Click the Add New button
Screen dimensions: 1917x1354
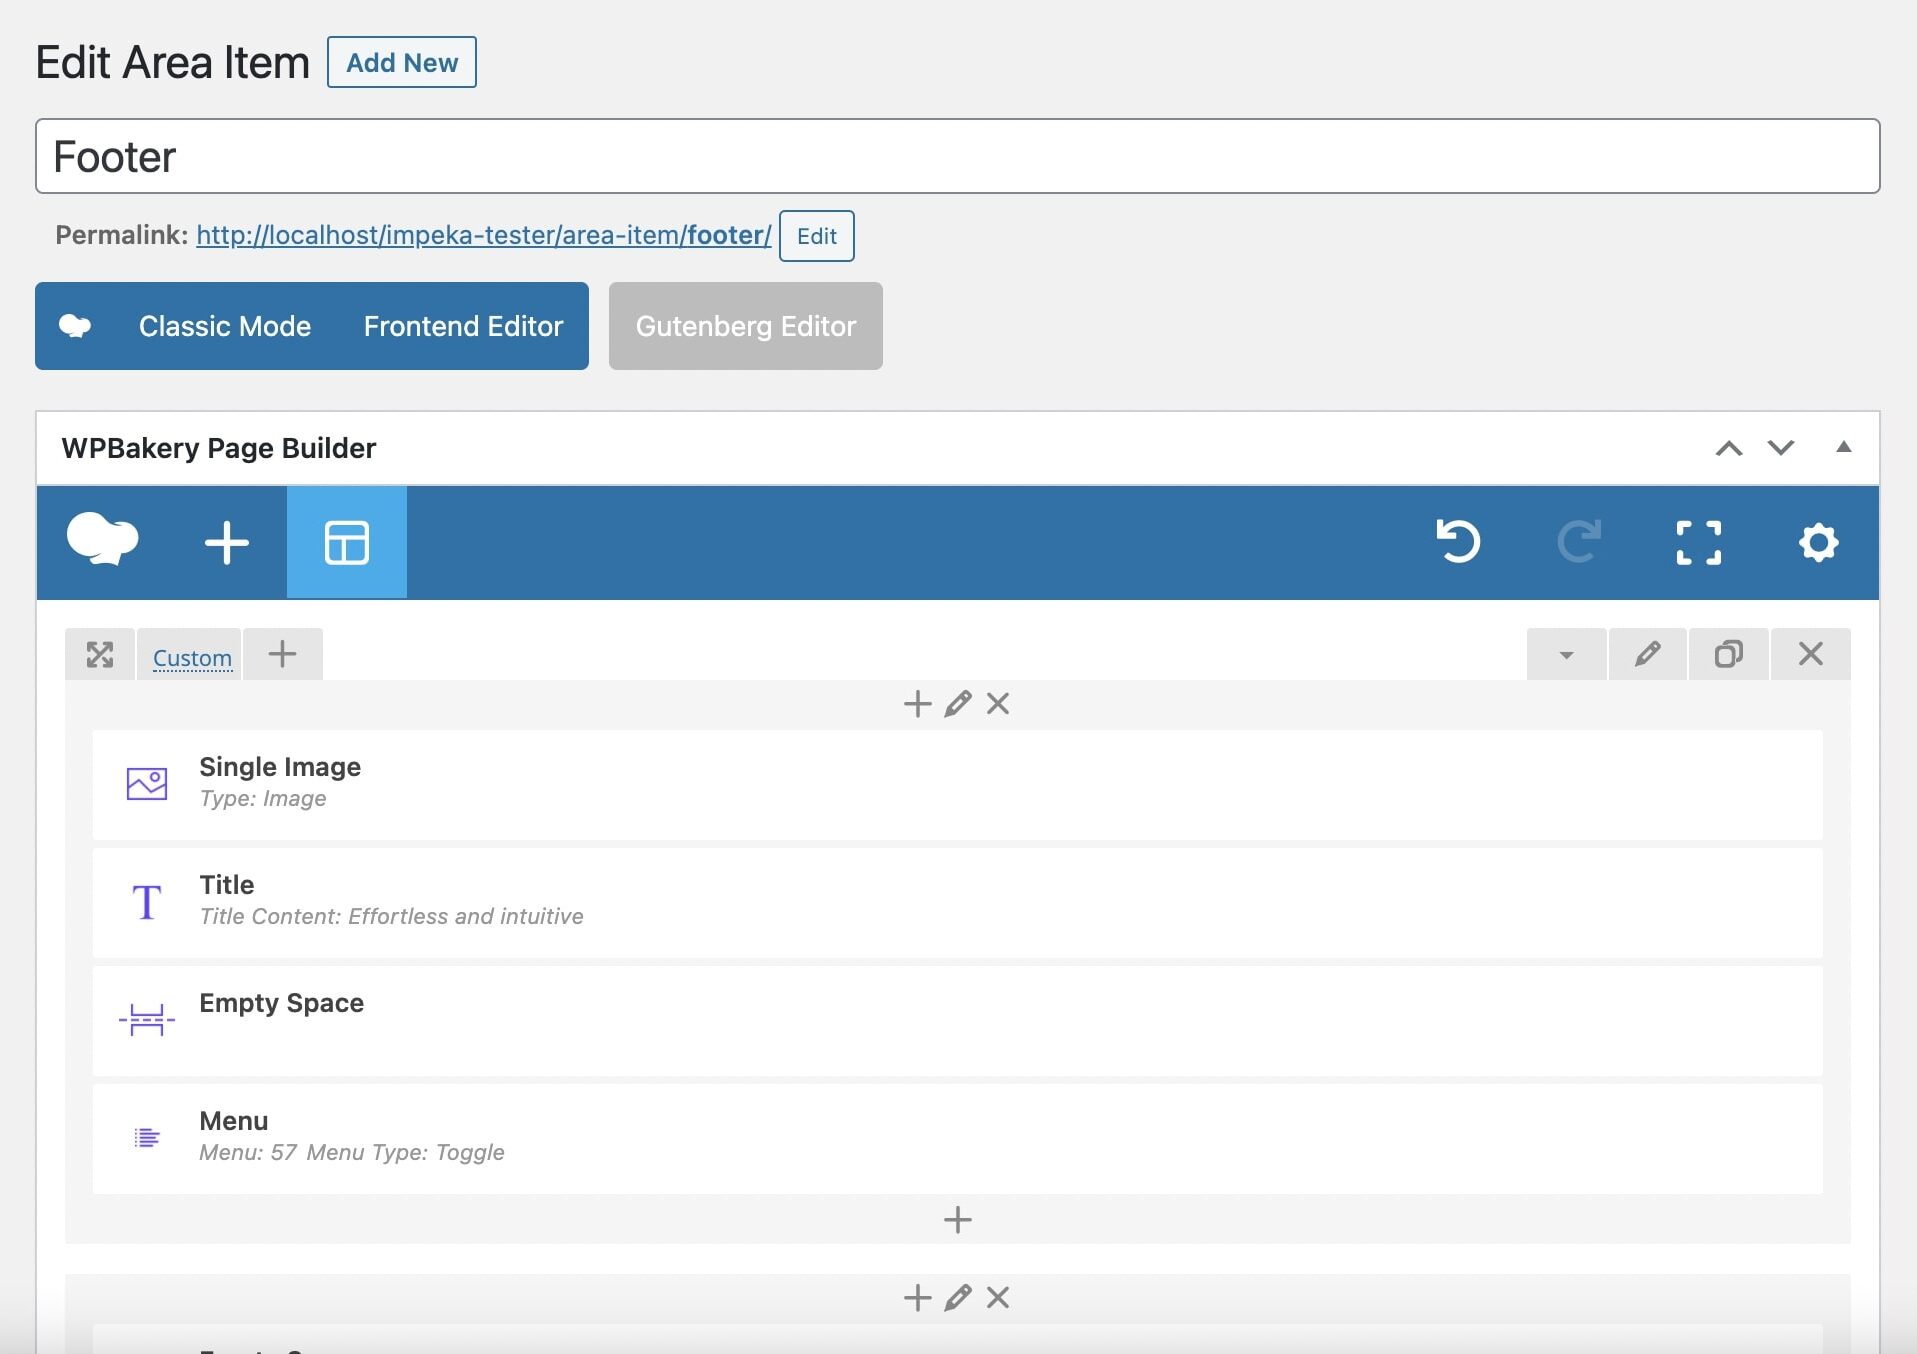click(x=402, y=62)
